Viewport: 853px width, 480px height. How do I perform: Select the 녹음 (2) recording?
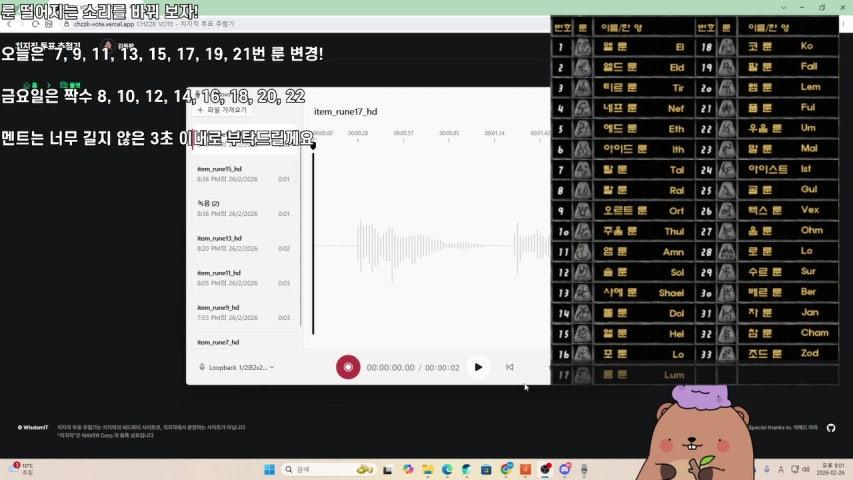243,208
